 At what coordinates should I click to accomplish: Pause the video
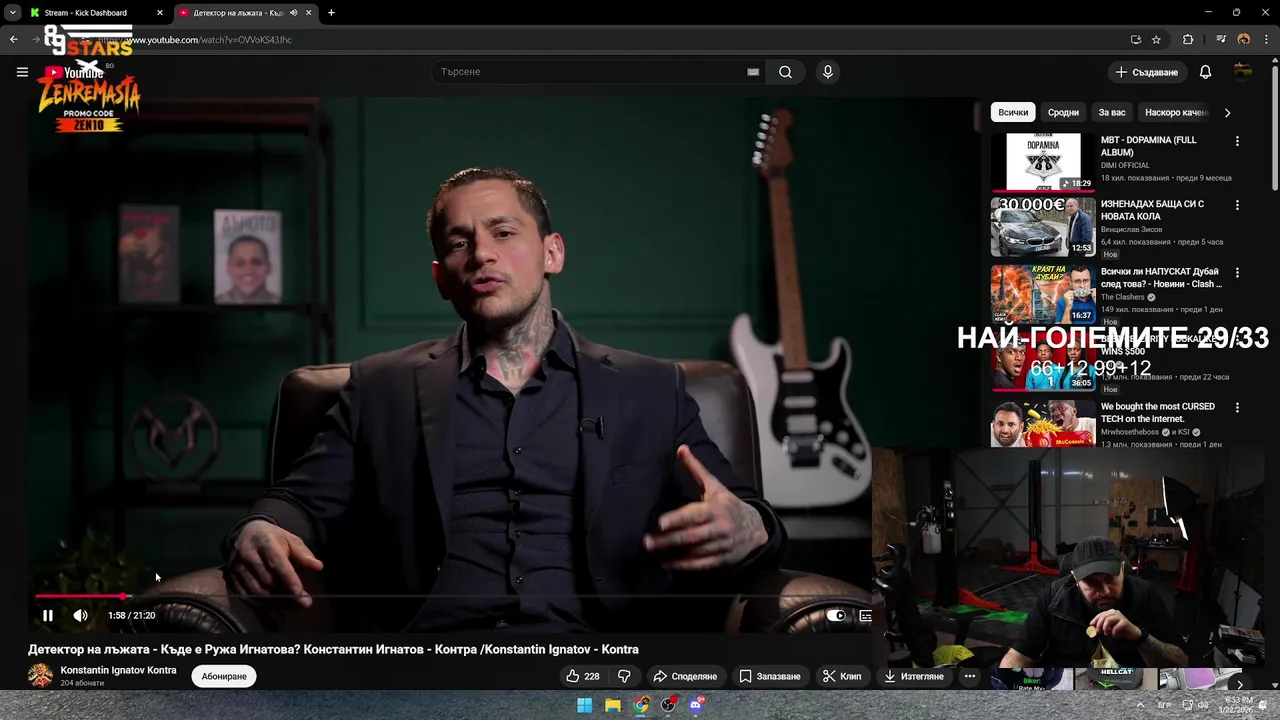pos(47,616)
